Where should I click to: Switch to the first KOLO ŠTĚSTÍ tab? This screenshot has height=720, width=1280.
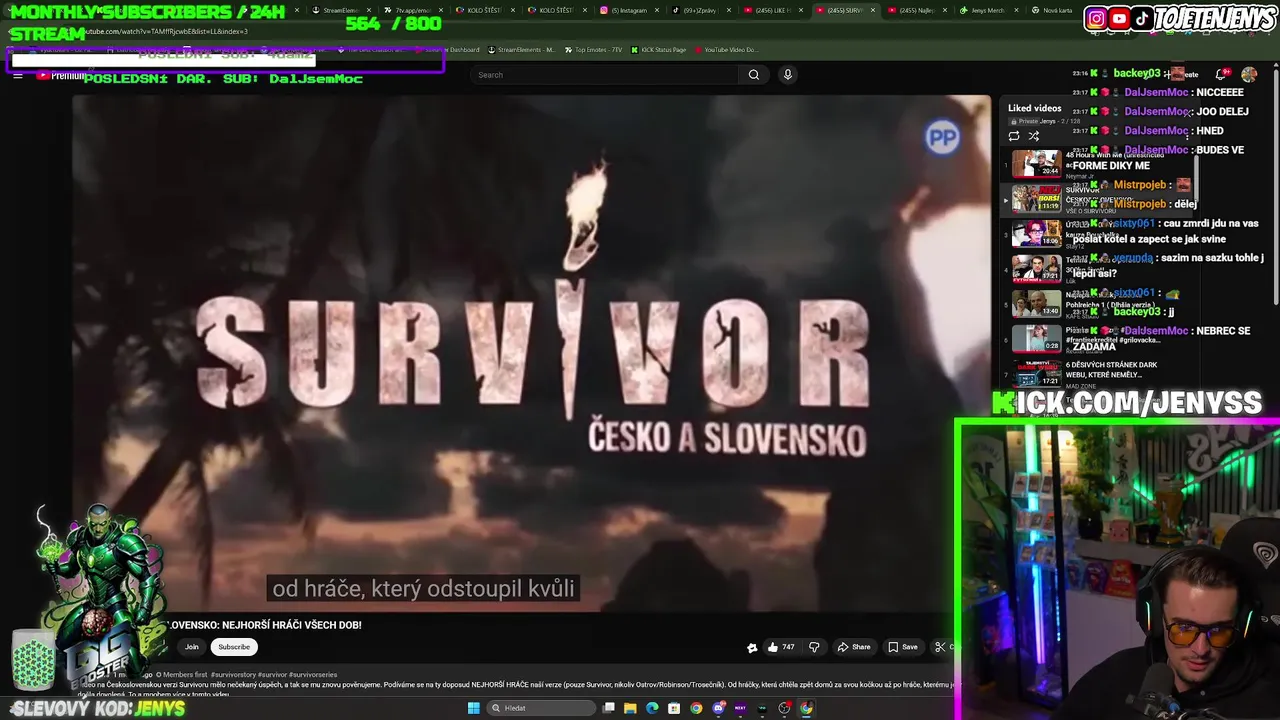coord(484,10)
